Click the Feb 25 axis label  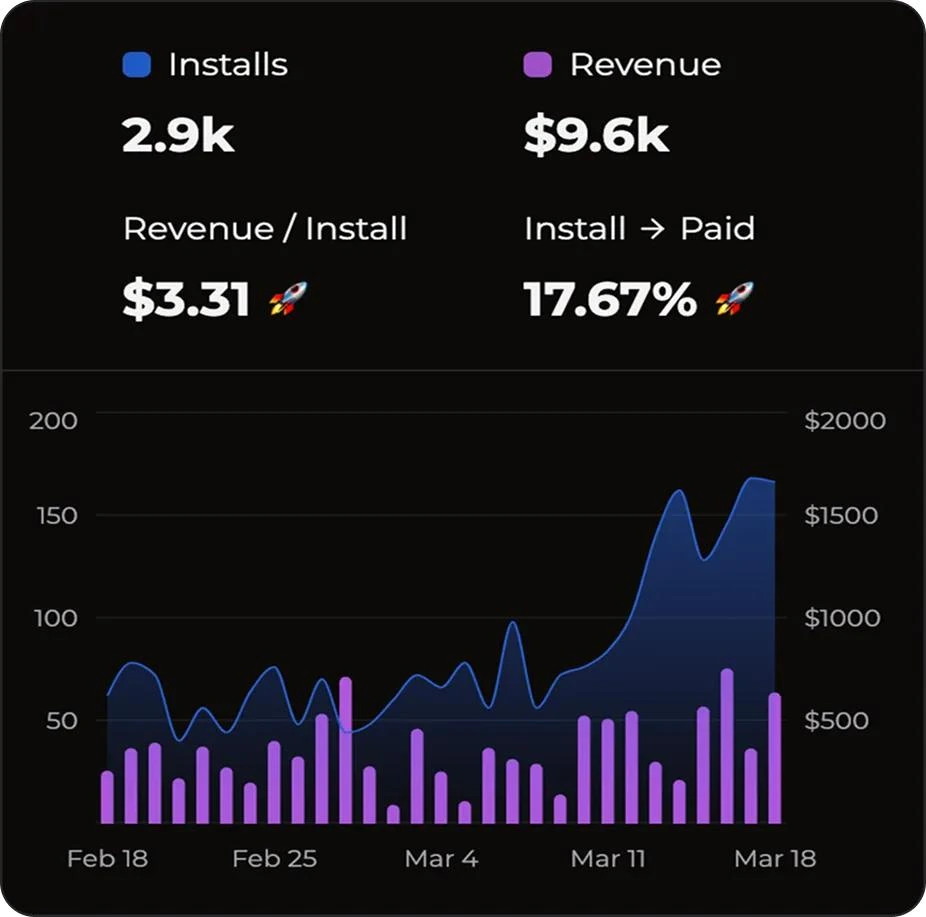pyautogui.click(x=274, y=858)
